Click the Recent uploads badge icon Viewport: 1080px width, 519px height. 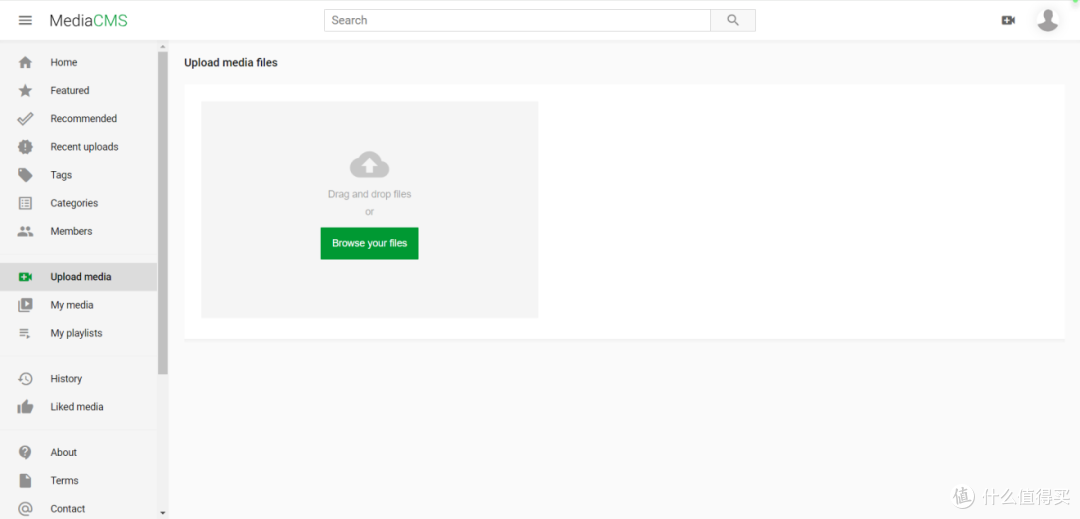(25, 147)
